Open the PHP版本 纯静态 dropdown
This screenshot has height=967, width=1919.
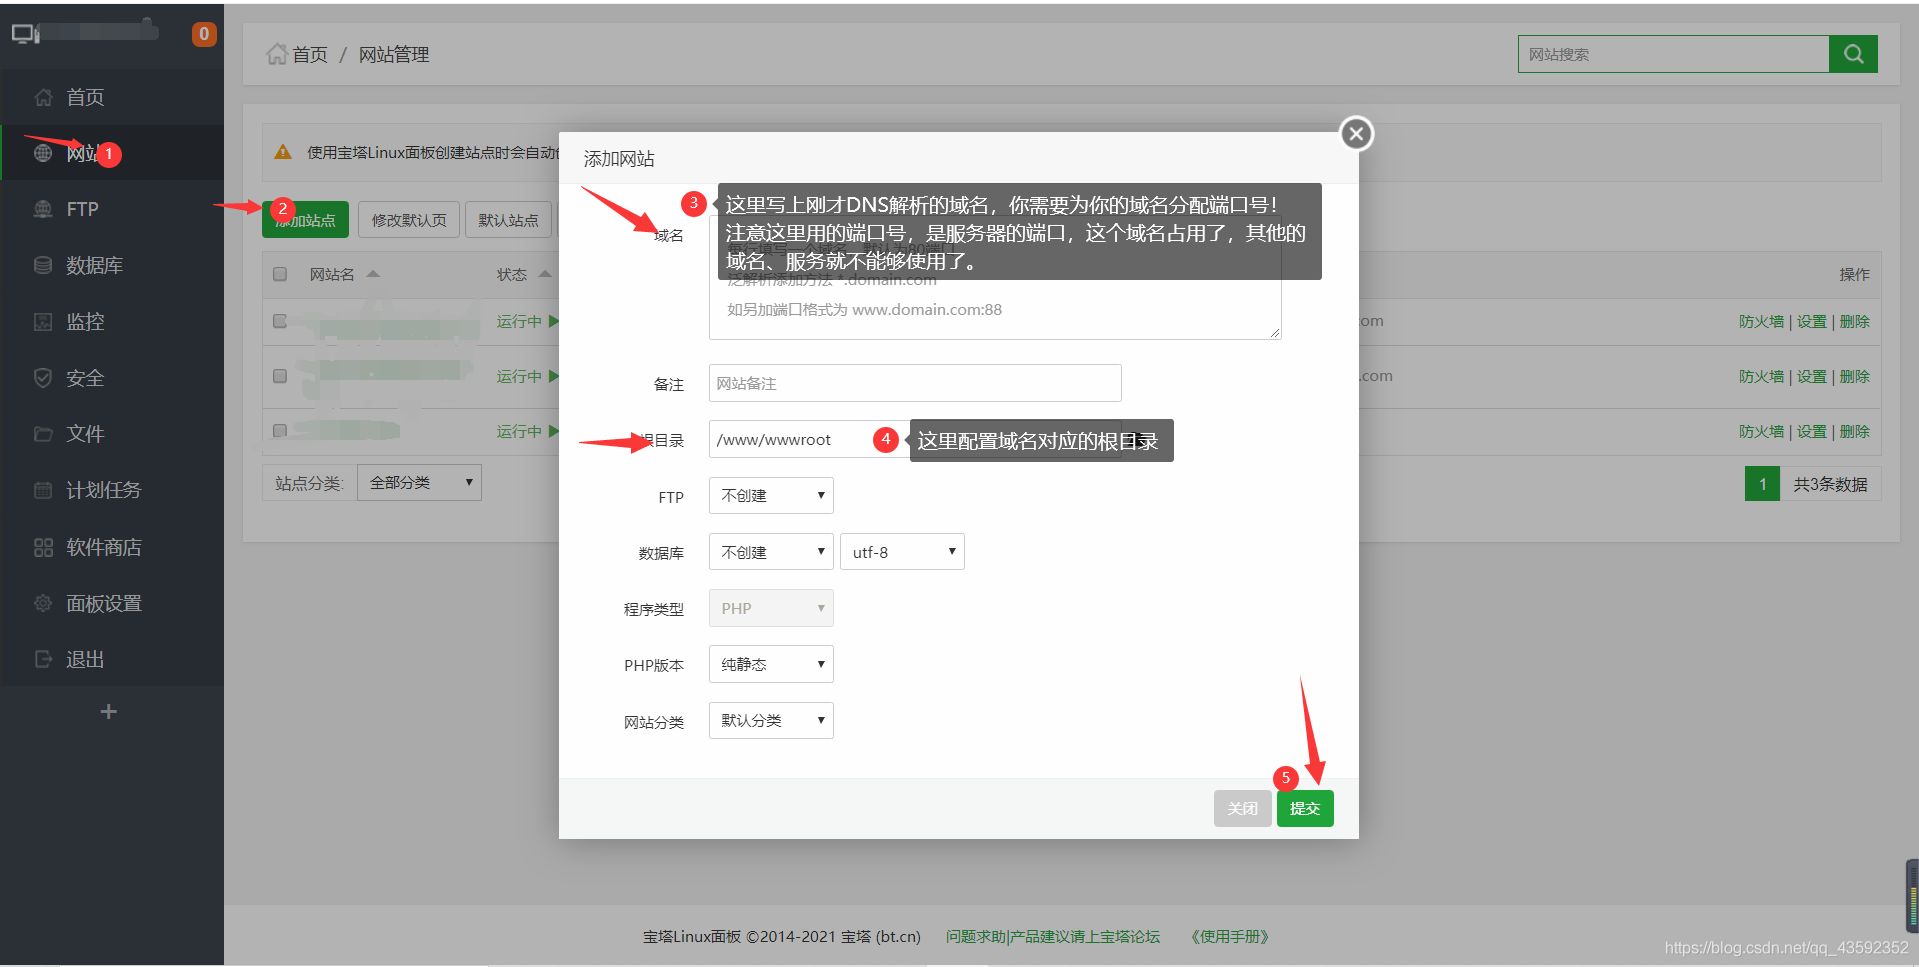pyautogui.click(x=771, y=664)
